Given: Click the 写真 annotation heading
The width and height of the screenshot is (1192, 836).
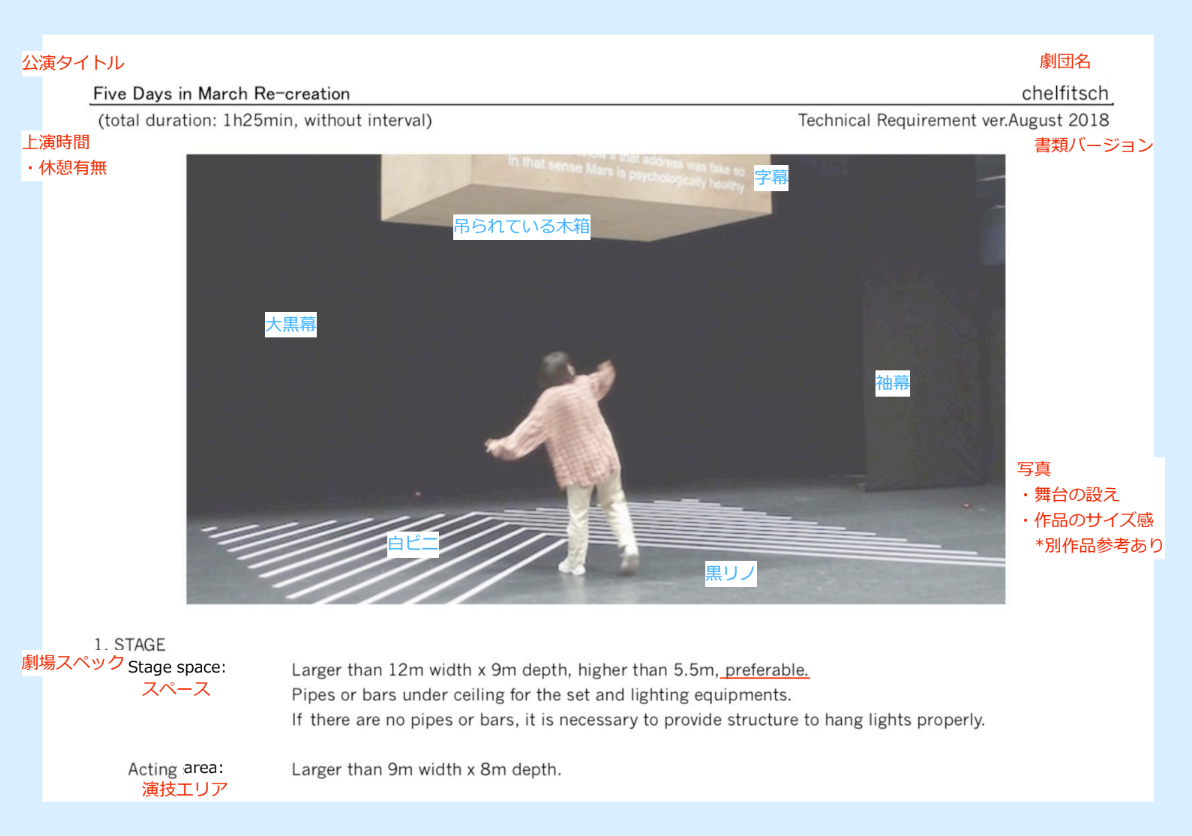Looking at the screenshot, I should click(x=1034, y=468).
